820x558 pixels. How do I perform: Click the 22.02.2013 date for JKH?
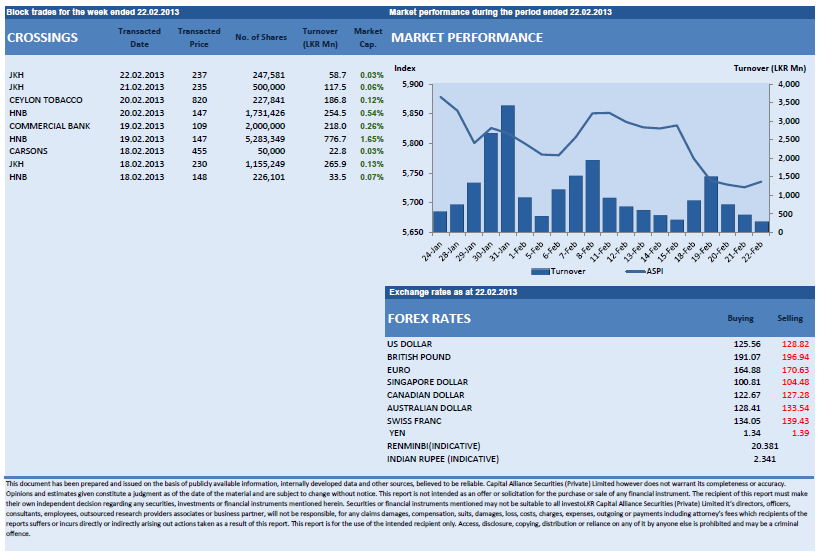(142, 75)
